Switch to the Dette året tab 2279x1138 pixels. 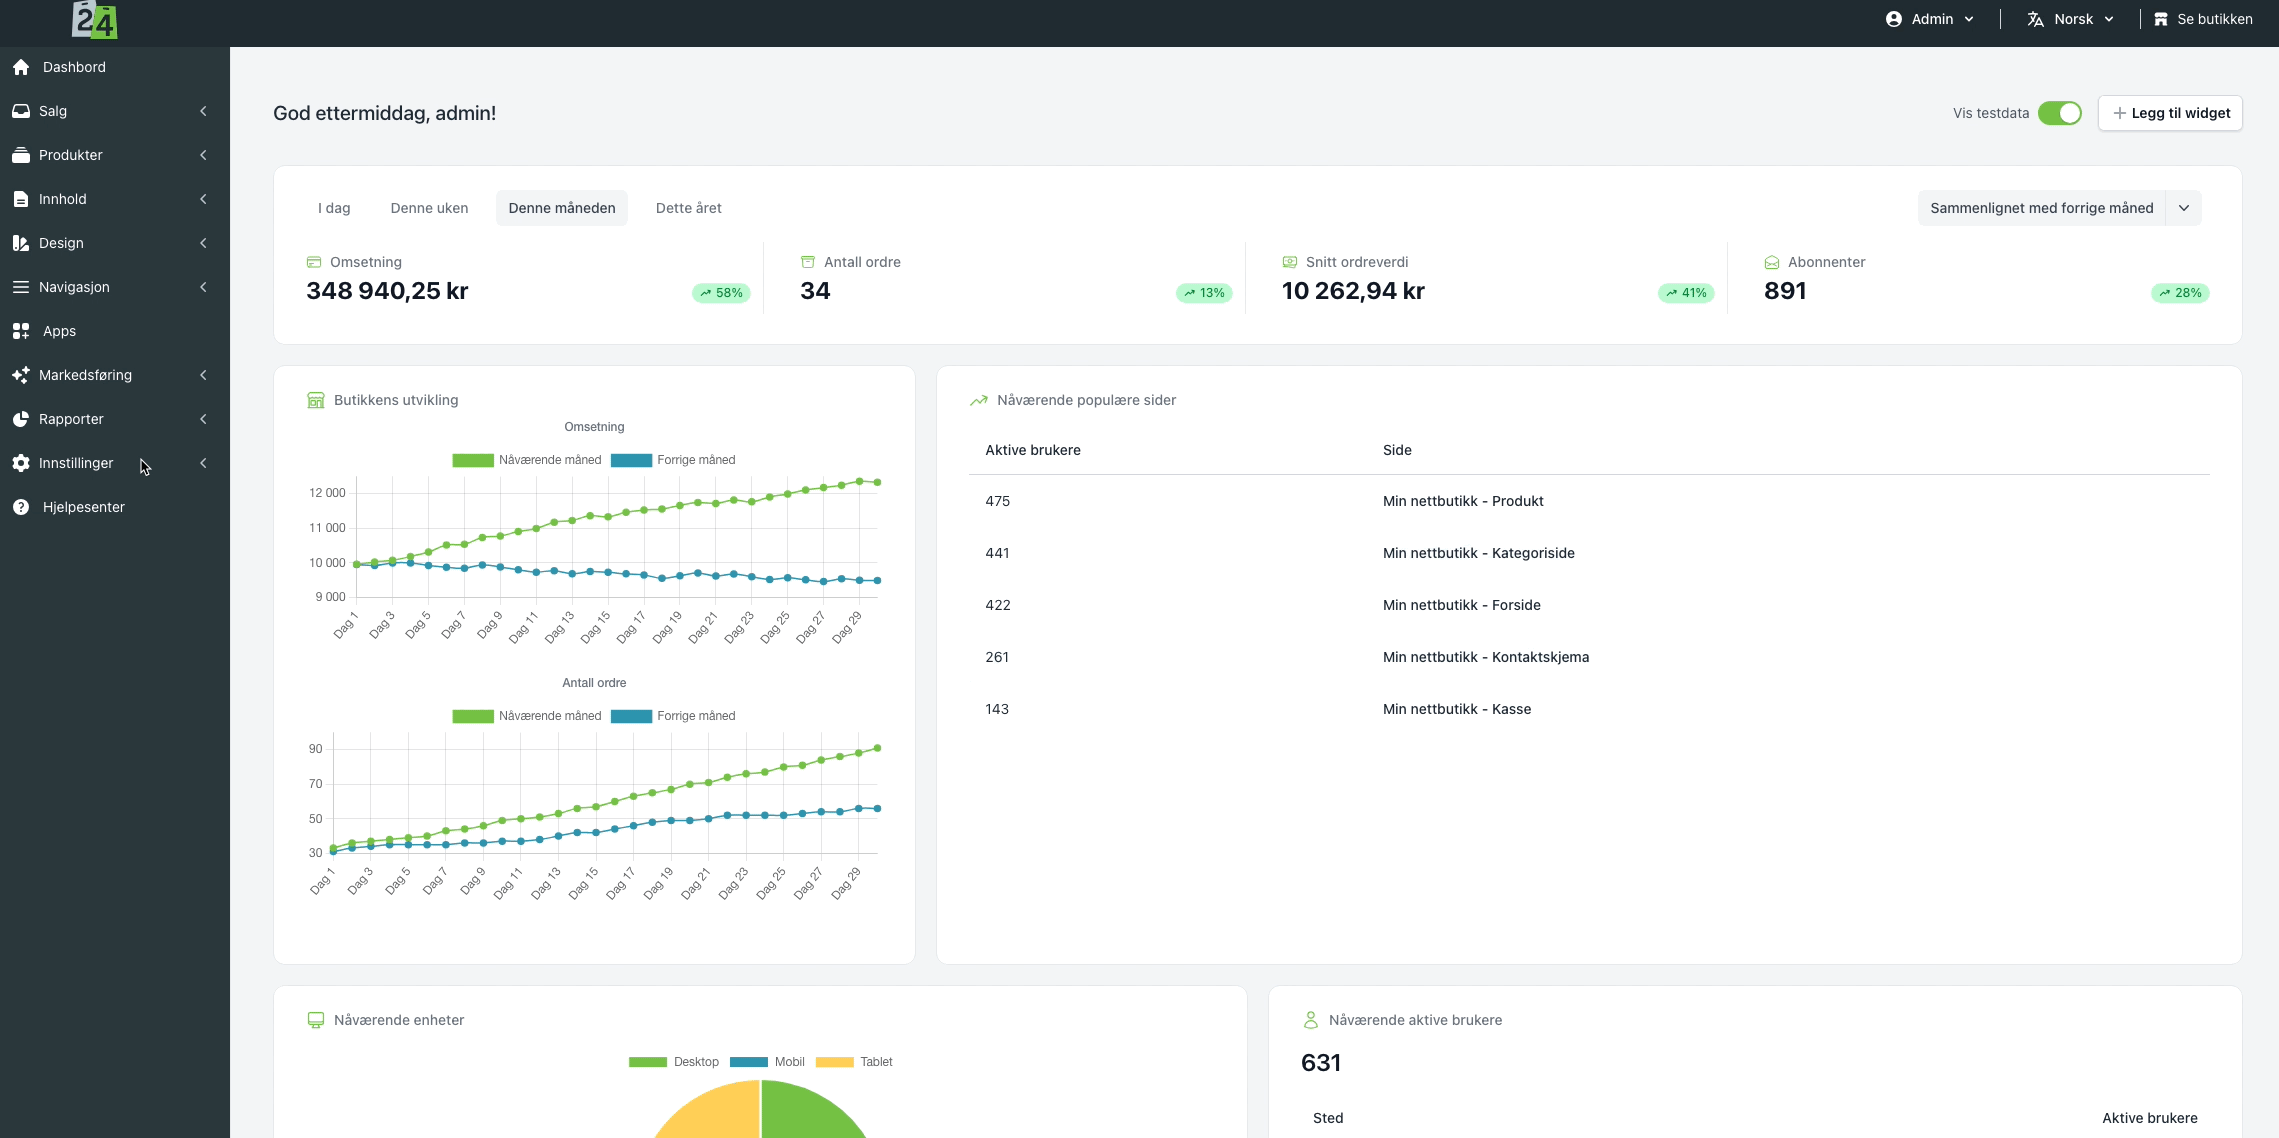click(689, 208)
